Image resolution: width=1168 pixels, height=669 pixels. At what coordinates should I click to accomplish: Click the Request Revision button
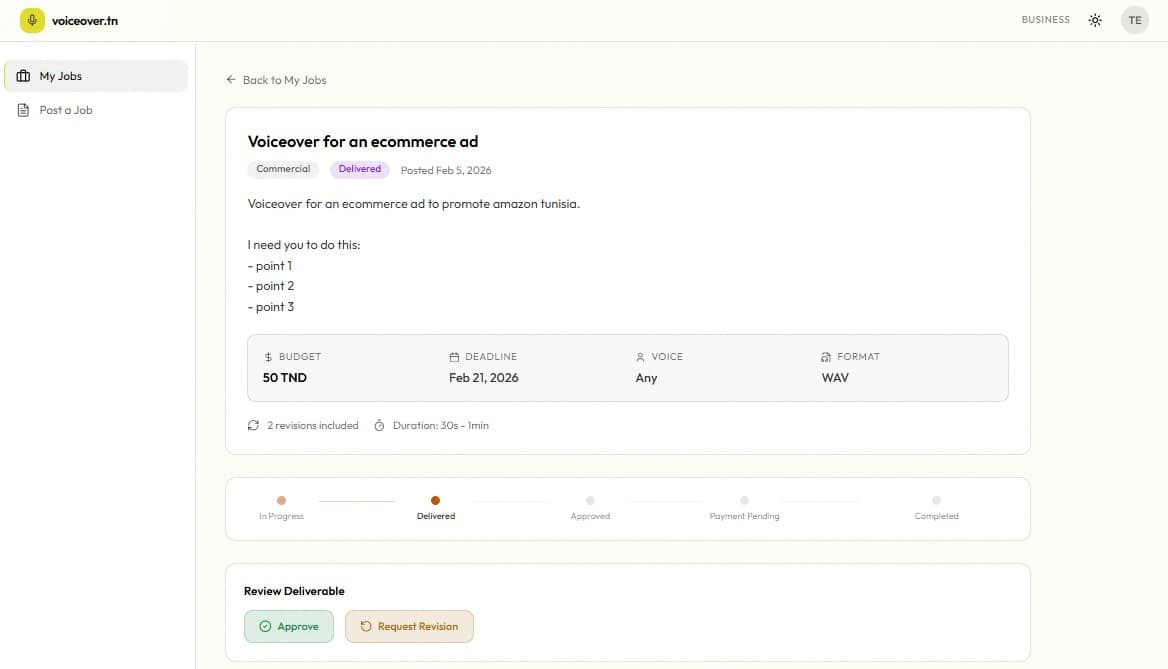pos(409,626)
